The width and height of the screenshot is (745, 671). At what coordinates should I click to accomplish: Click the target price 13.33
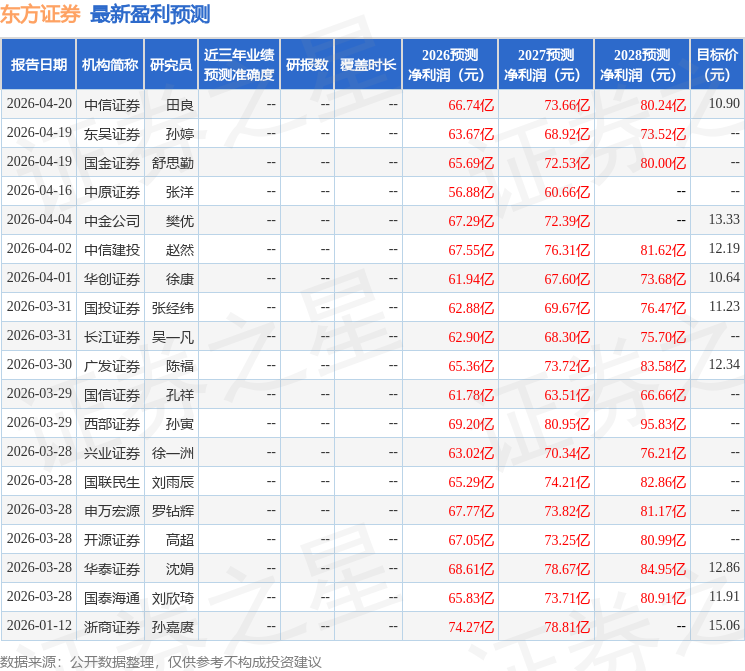point(724,220)
